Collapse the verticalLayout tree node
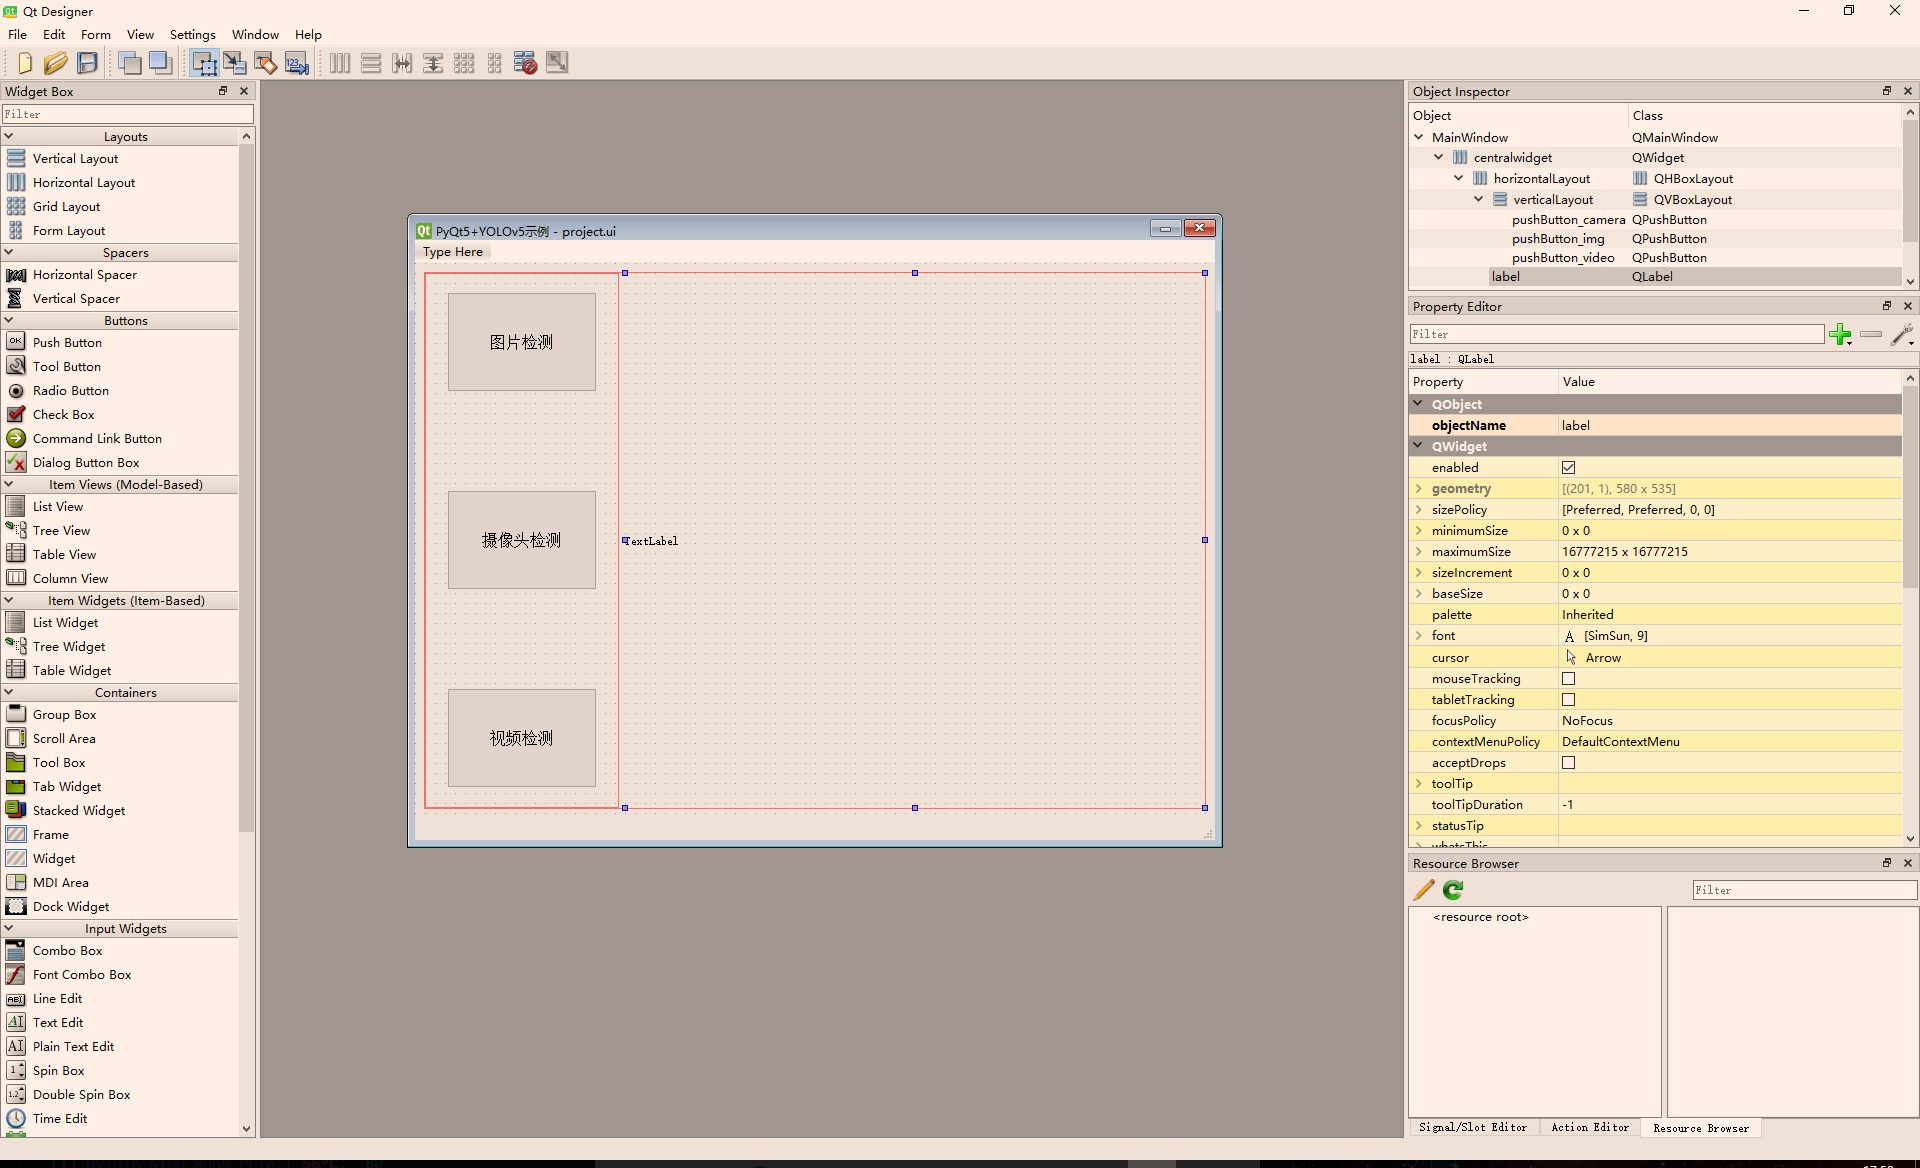This screenshot has width=1920, height=1168. click(x=1478, y=199)
